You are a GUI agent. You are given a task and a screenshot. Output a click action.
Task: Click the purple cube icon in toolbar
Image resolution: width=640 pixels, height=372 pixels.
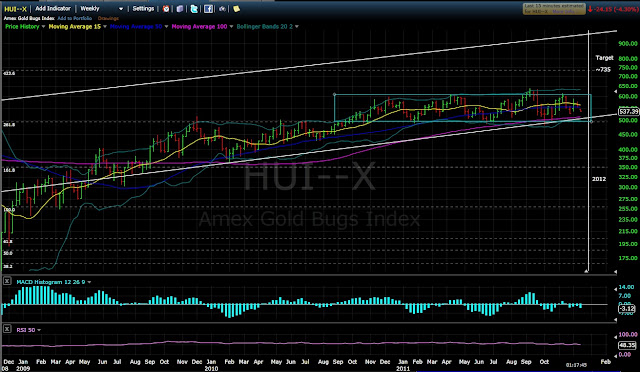180,9
